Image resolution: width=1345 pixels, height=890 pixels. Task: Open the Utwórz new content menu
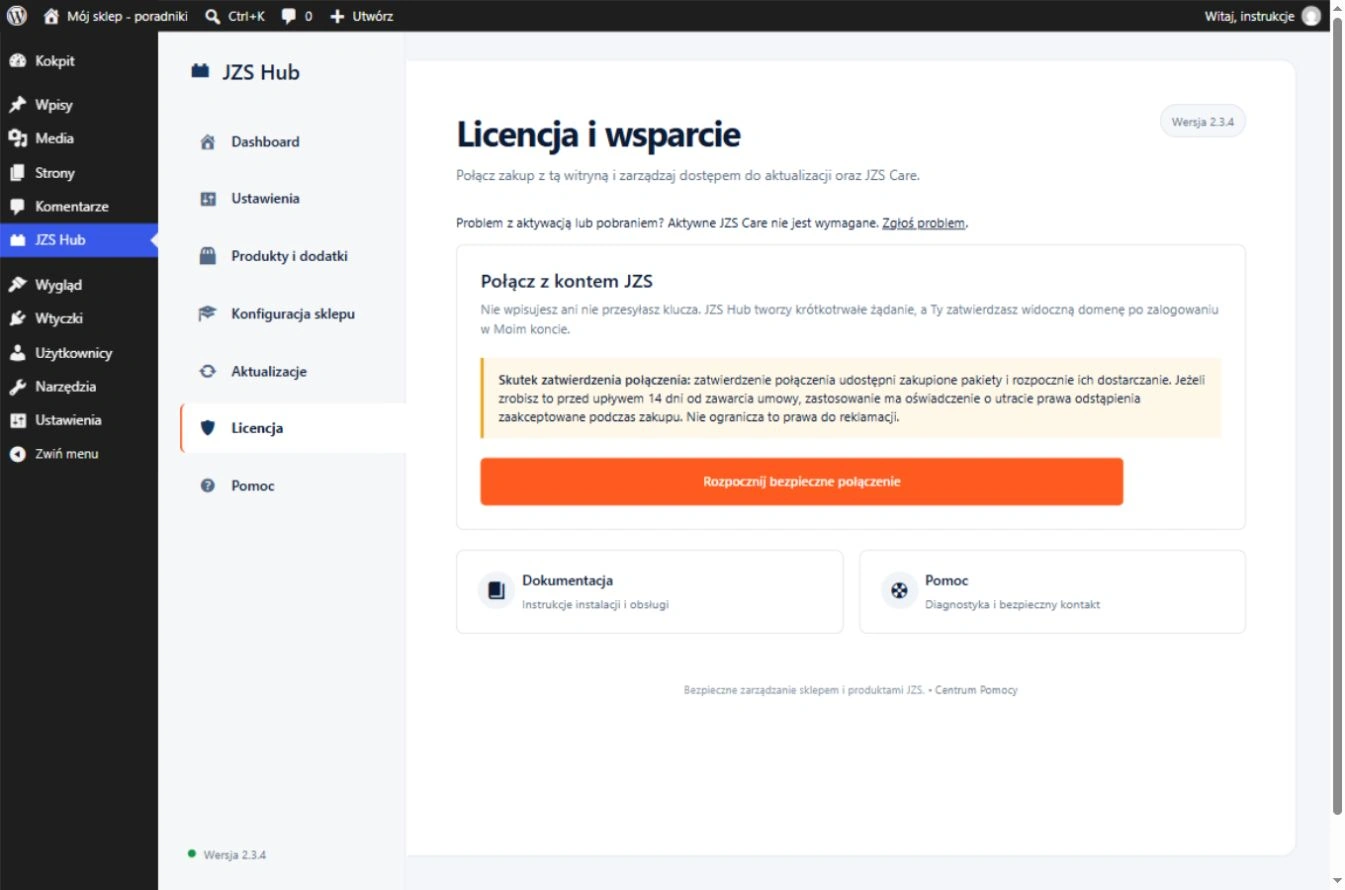tap(361, 16)
